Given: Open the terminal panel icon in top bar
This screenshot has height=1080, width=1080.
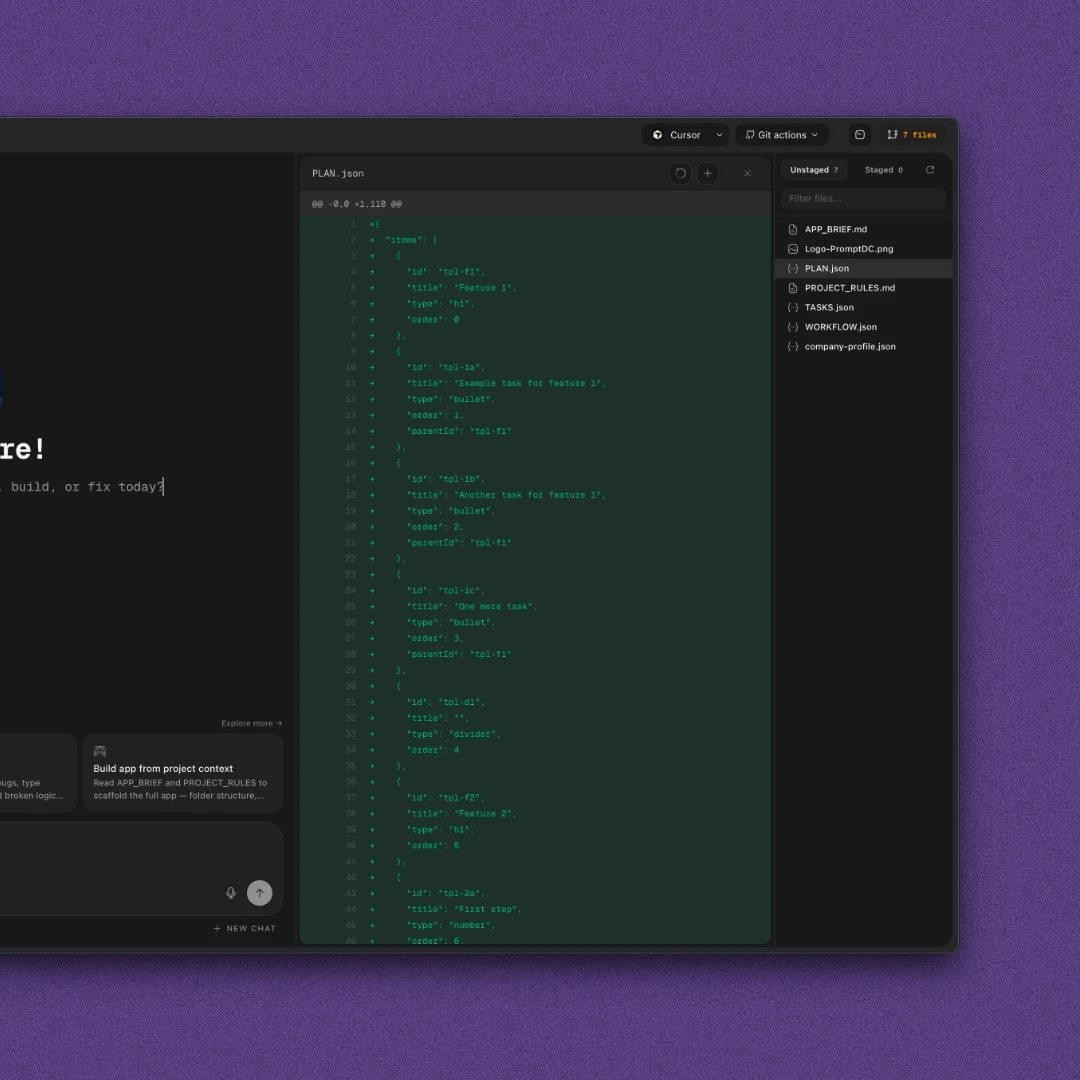Looking at the screenshot, I should coord(859,135).
